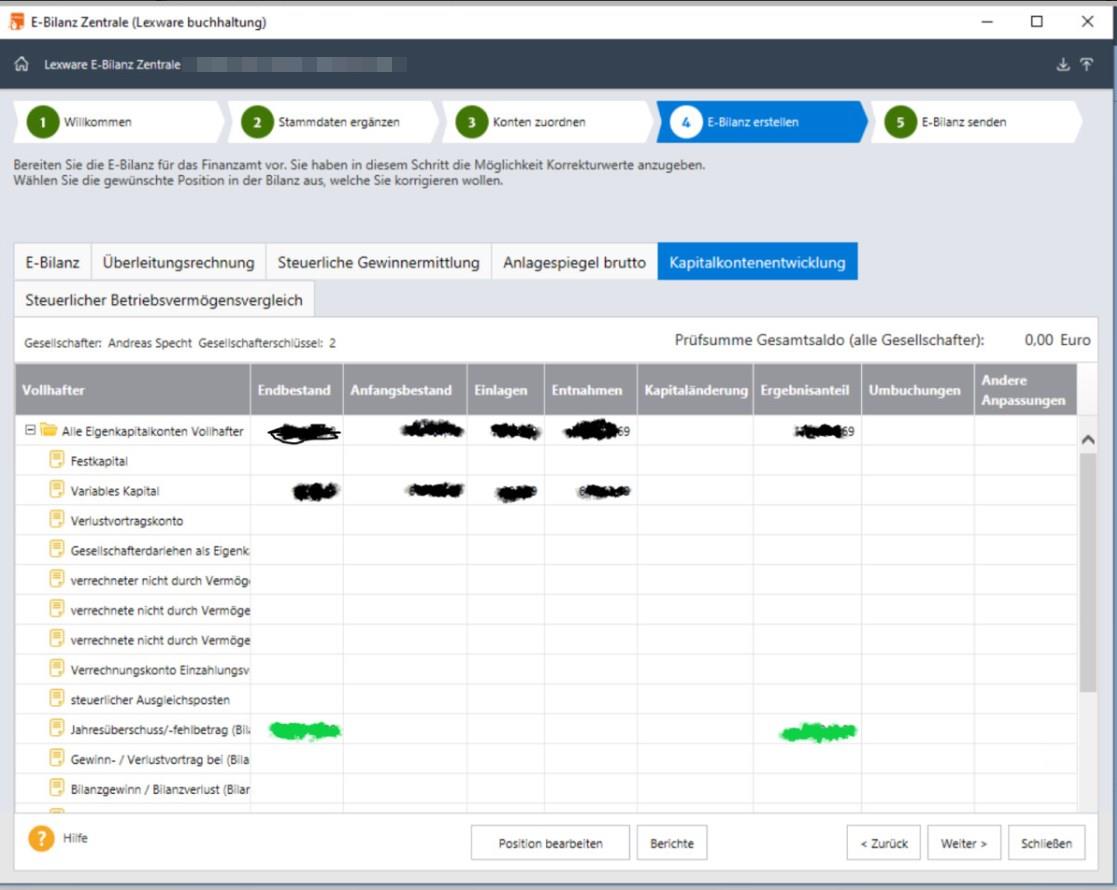Select the steuerlicher Ausgleichsposten row text
This screenshot has width=1117, height=890.
(x=150, y=700)
